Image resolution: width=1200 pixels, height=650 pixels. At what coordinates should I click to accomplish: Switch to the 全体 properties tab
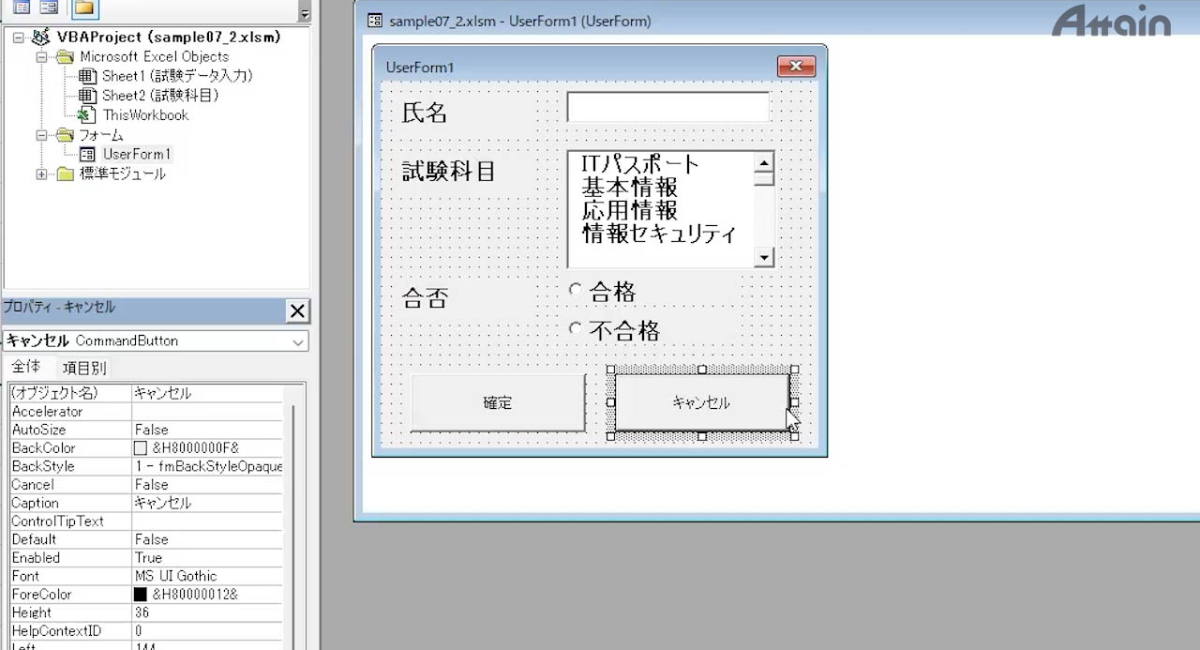click(26, 367)
